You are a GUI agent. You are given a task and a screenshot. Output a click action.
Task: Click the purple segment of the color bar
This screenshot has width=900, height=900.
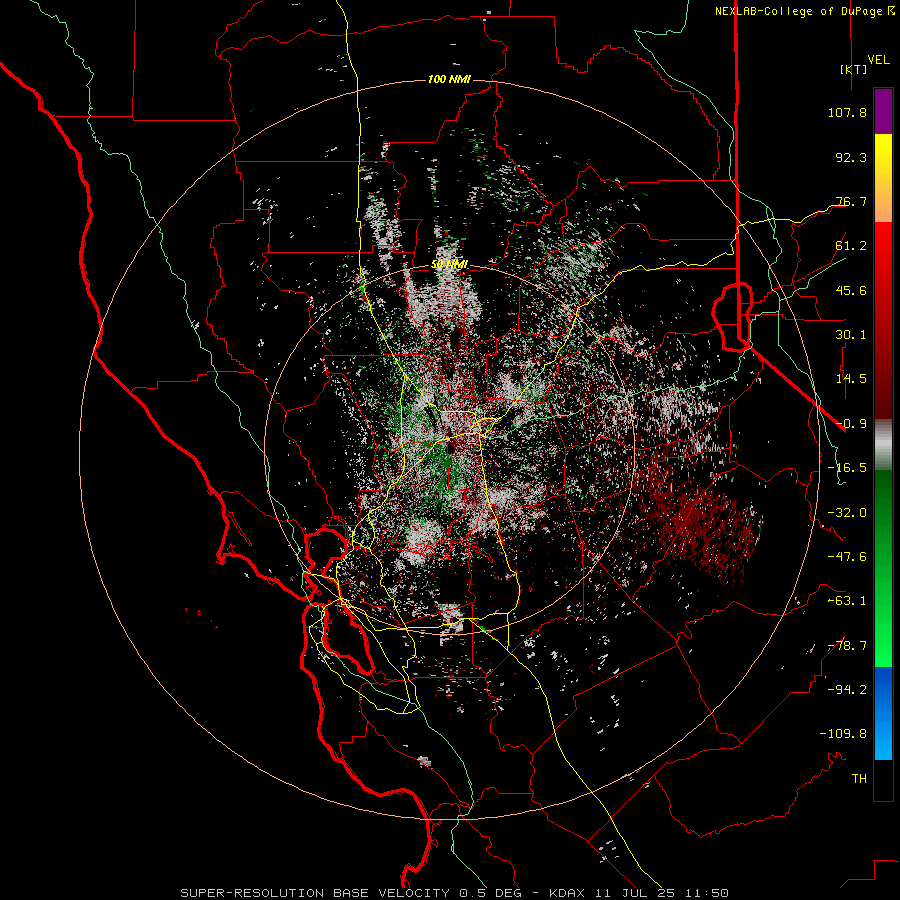tap(883, 111)
